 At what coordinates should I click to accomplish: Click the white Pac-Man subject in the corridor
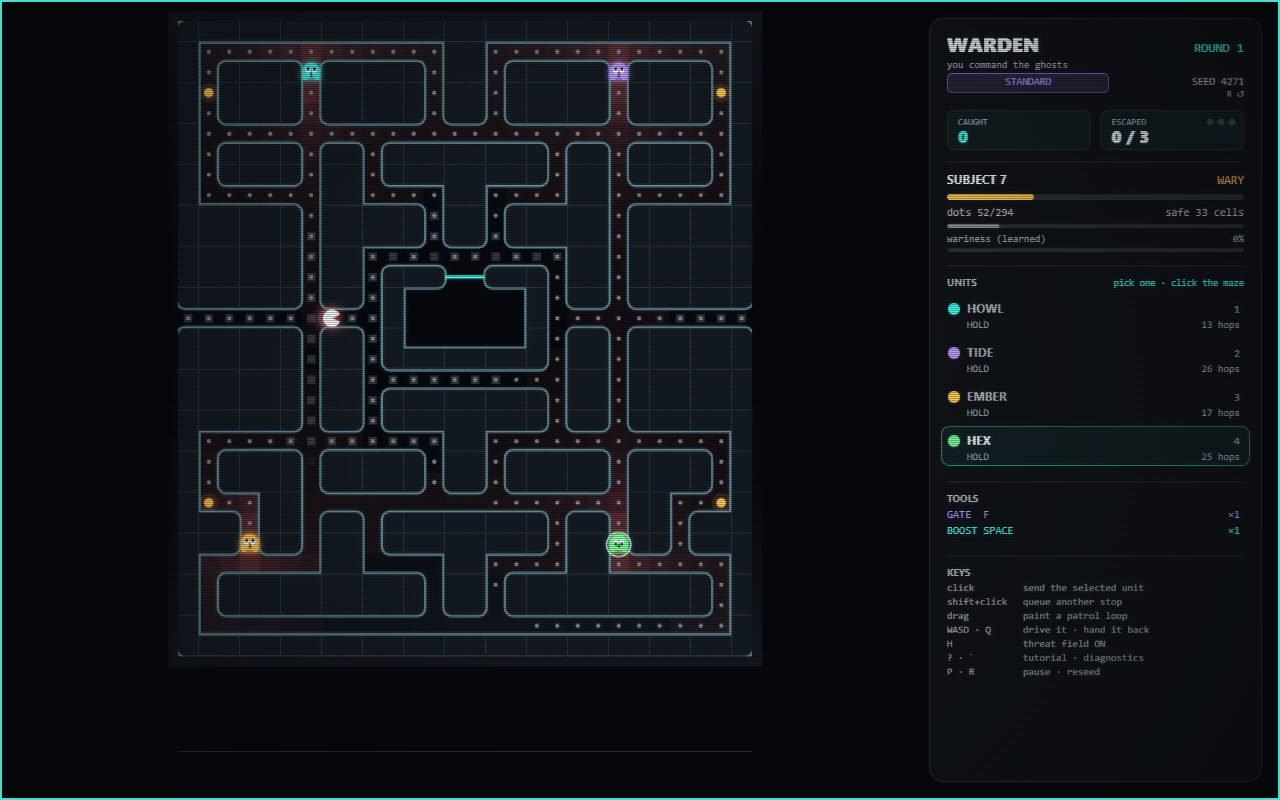pyautogui.click(x=331, y=318)
